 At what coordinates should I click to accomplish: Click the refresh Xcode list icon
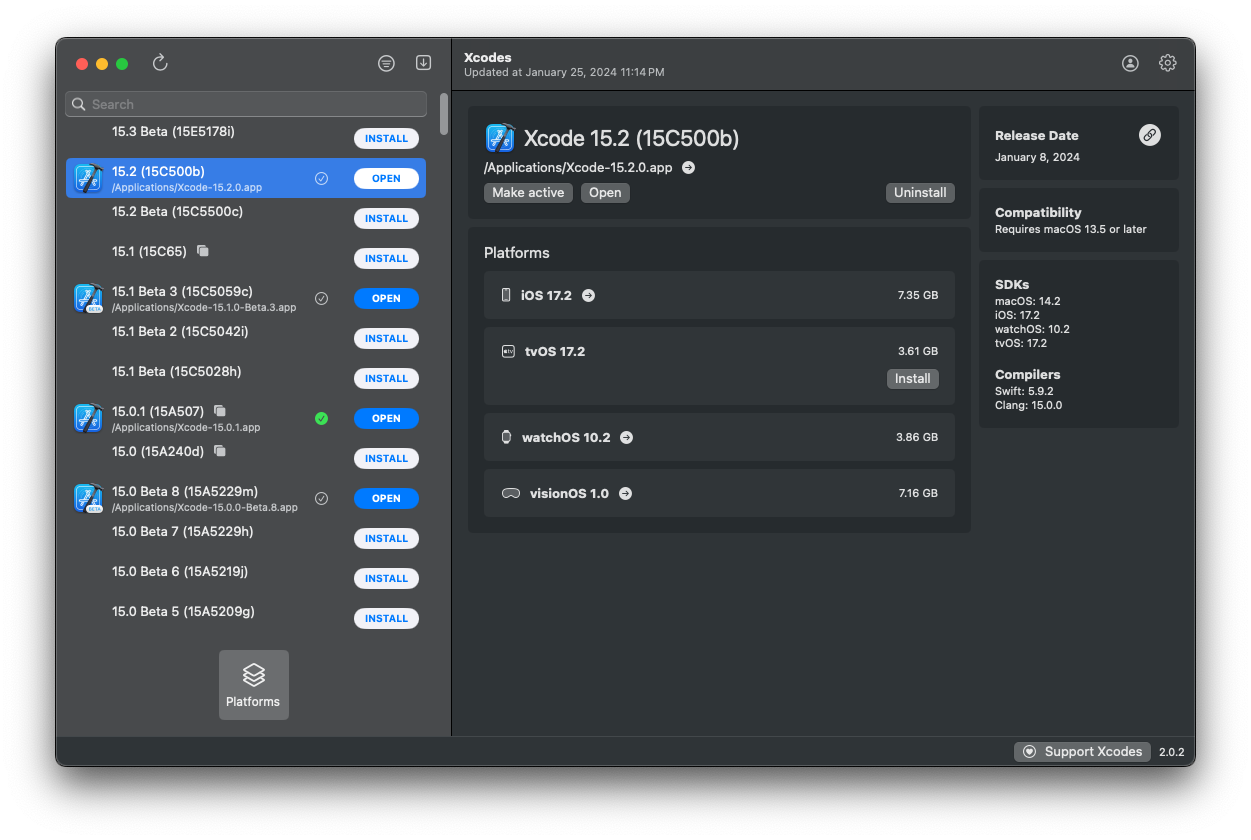click(160, 63)
